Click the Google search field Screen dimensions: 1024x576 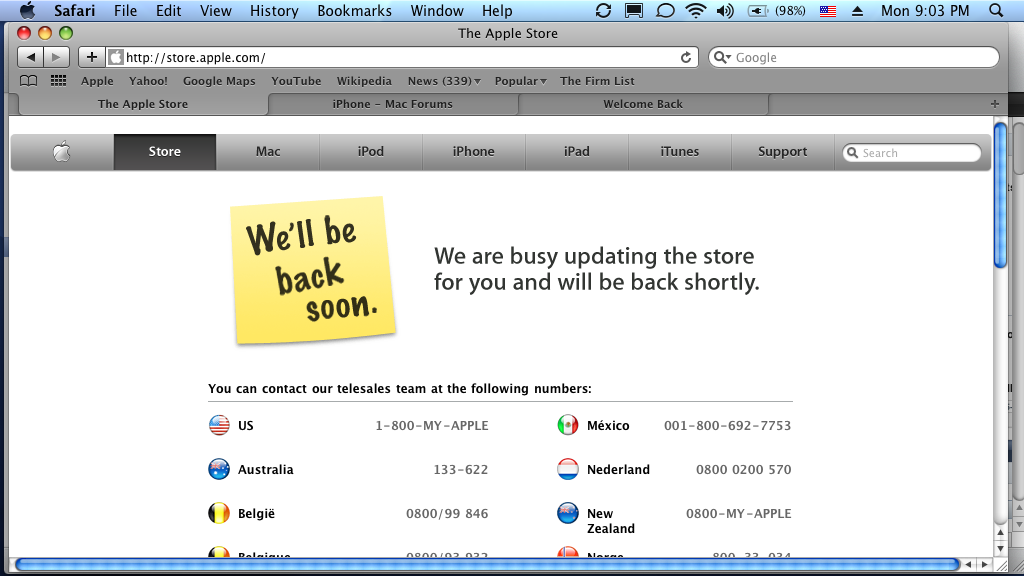(854, 57)
